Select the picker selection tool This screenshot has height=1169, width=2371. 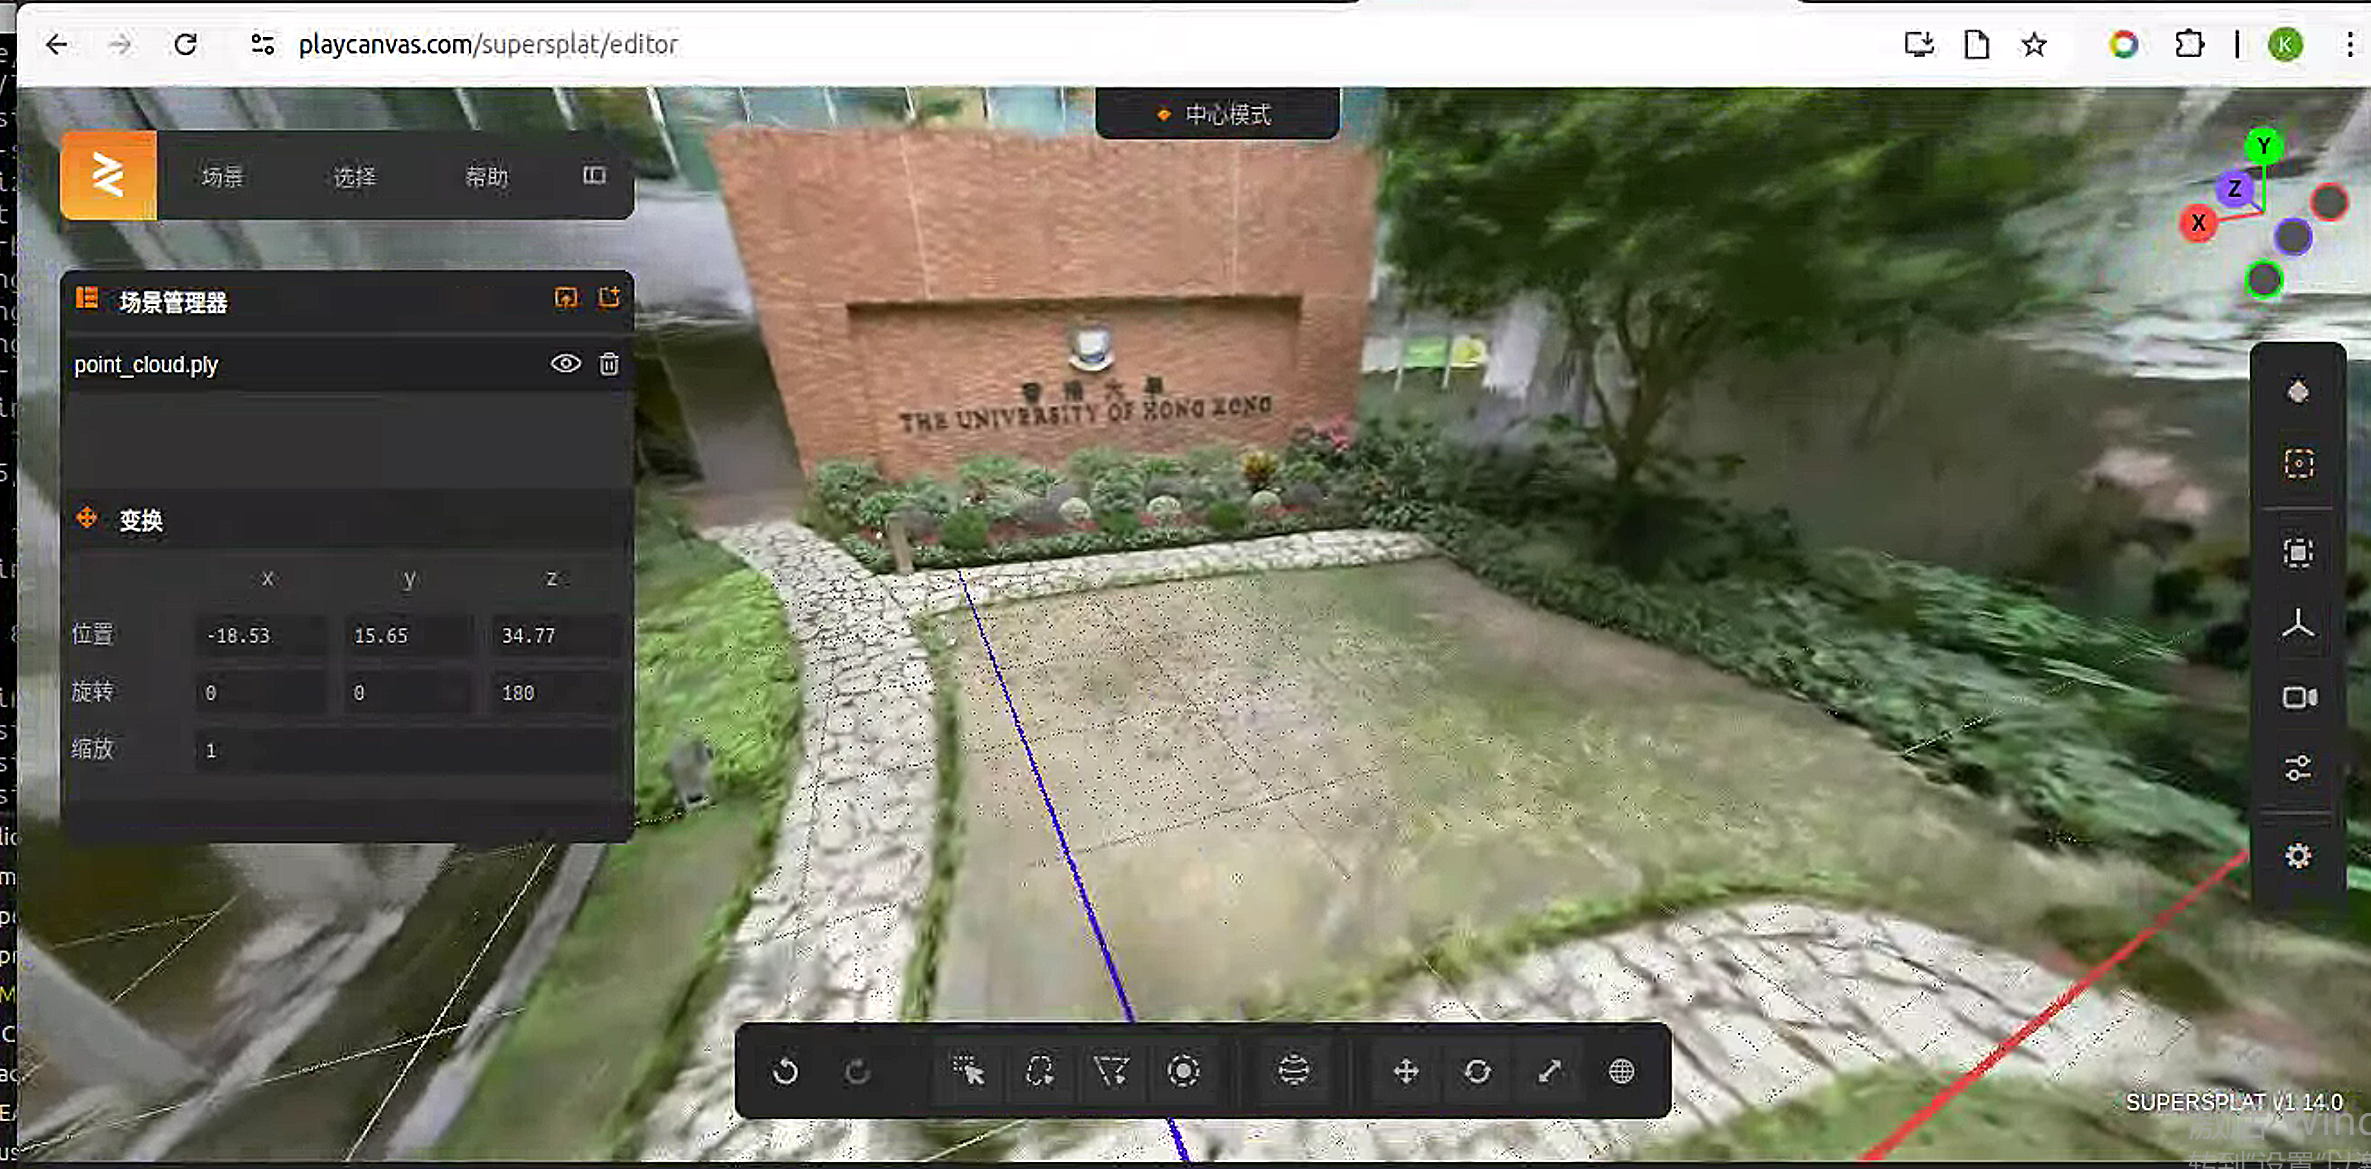968,1071
